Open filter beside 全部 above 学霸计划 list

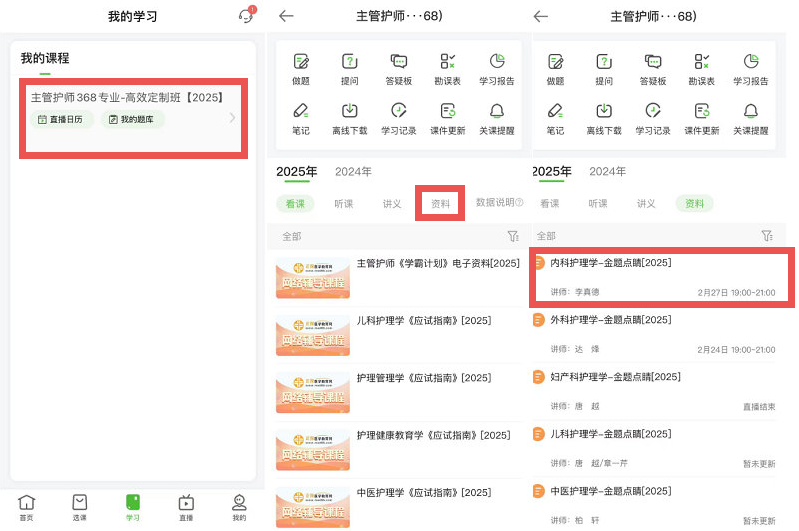[512, 236]
